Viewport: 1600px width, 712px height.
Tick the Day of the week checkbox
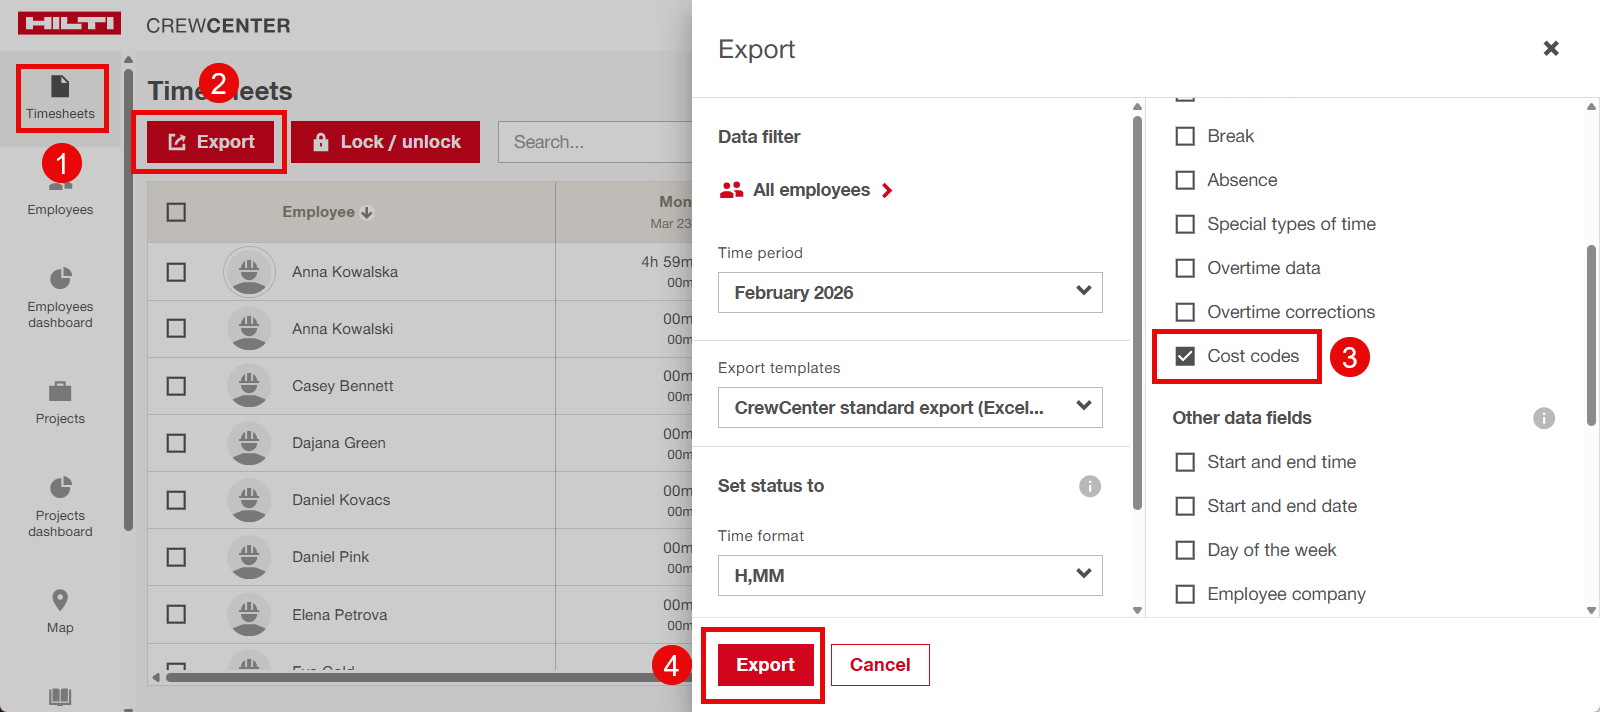(1185, 550)
